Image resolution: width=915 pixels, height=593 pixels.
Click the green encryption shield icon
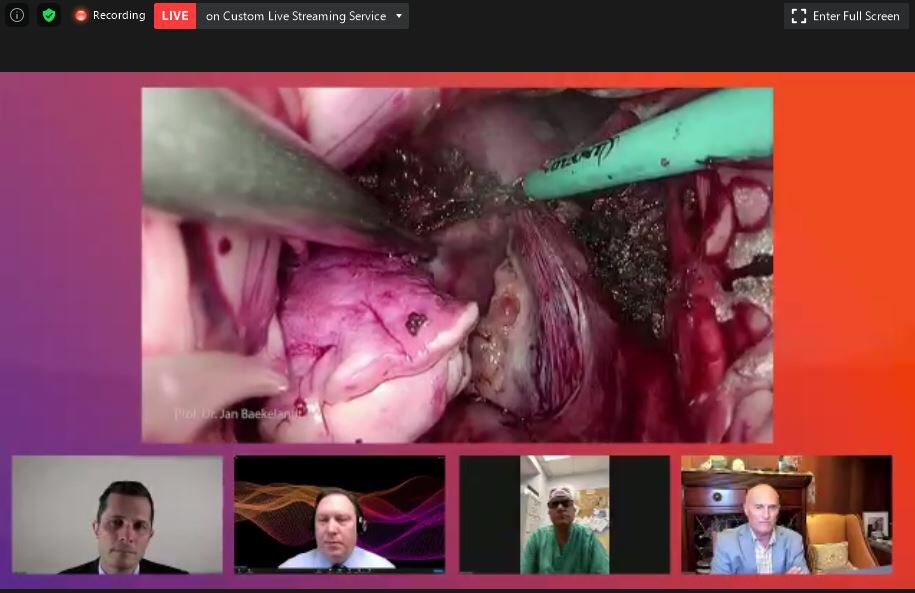(49, 15)
